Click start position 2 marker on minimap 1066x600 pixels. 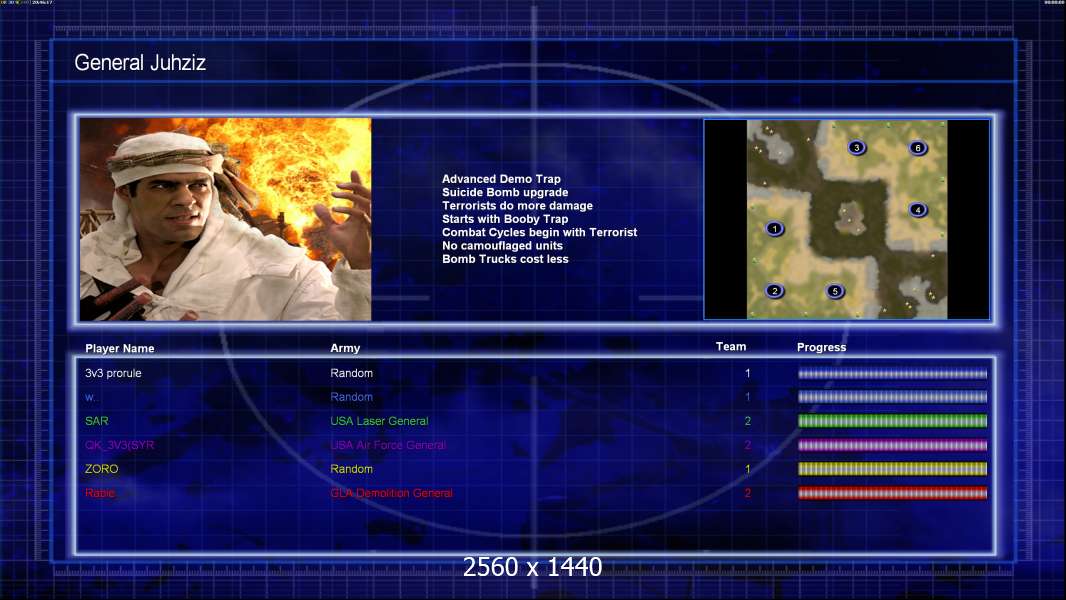(x=774, y=291)
